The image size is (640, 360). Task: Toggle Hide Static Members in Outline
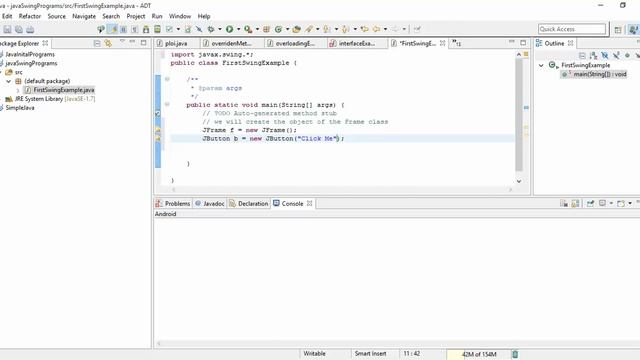tap(616, 55)
